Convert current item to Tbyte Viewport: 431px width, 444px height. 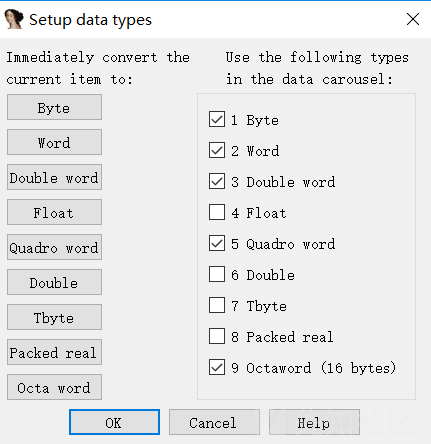54,317
